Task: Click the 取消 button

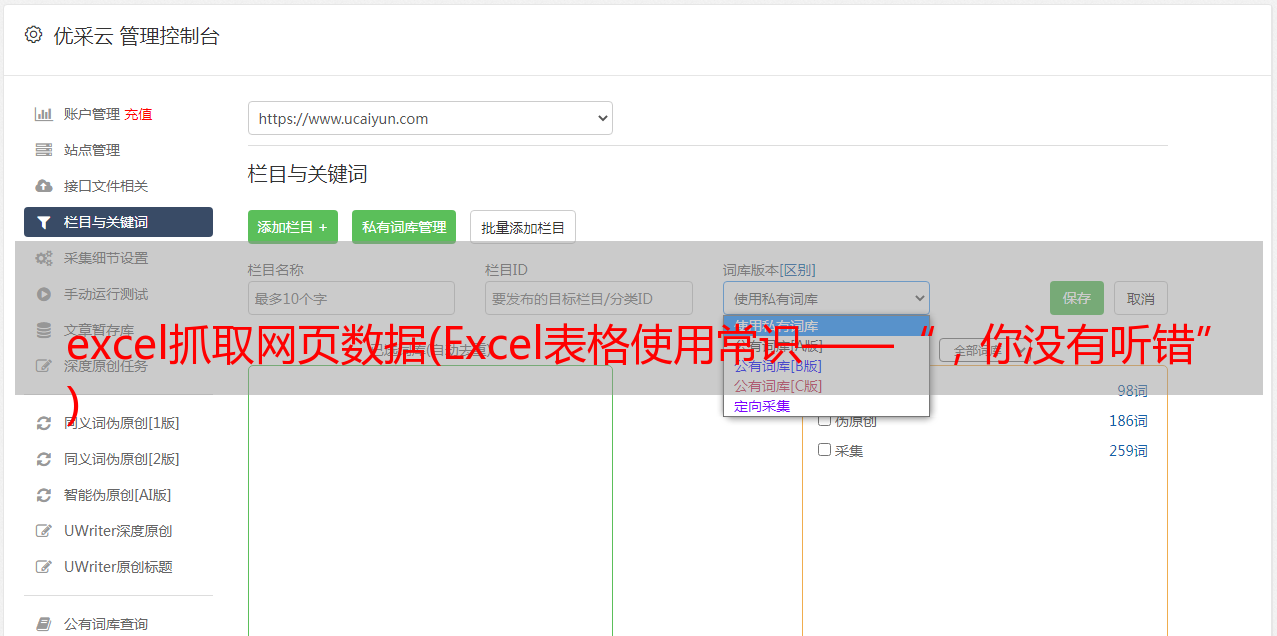Action: (x=1141, y=298)
